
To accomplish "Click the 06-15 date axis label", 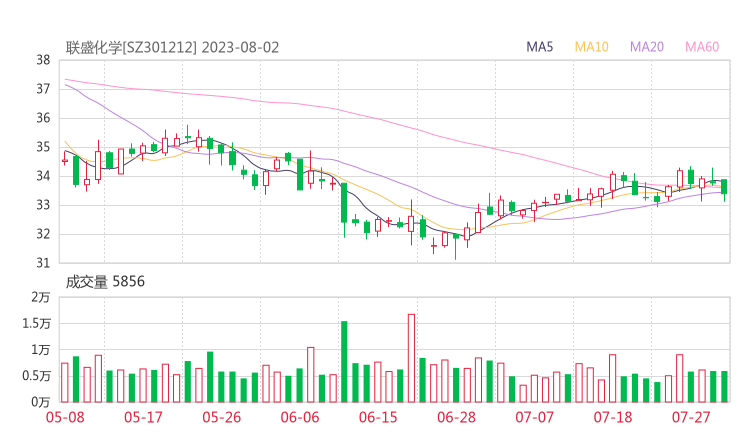I will [x=378, y=417].
